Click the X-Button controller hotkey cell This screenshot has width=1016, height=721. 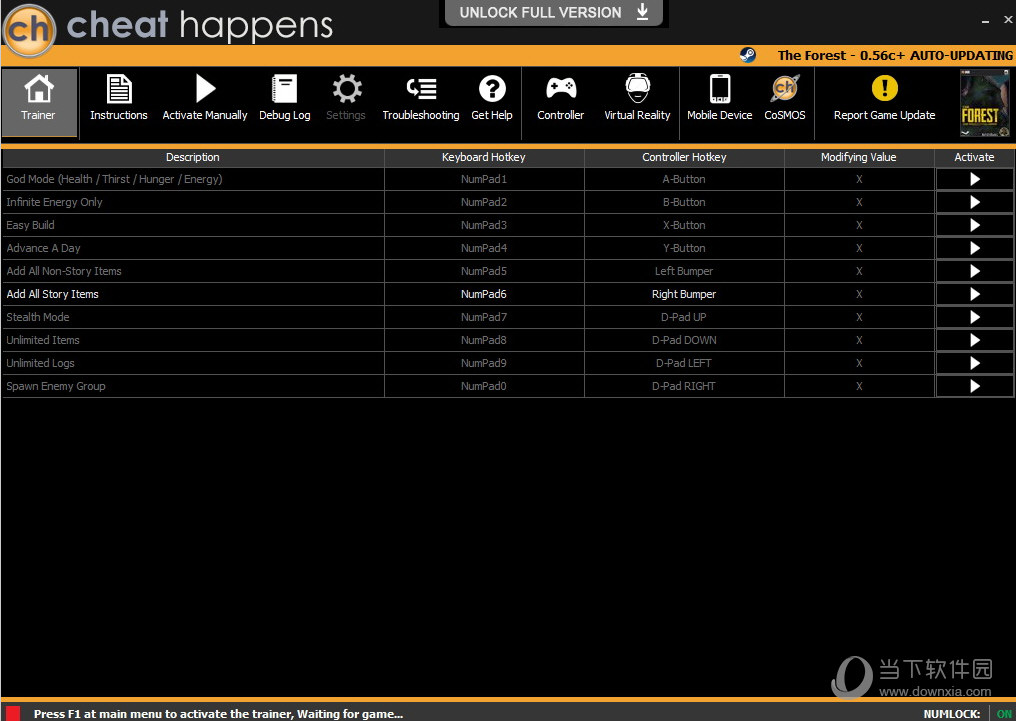[x=684, y=225]
